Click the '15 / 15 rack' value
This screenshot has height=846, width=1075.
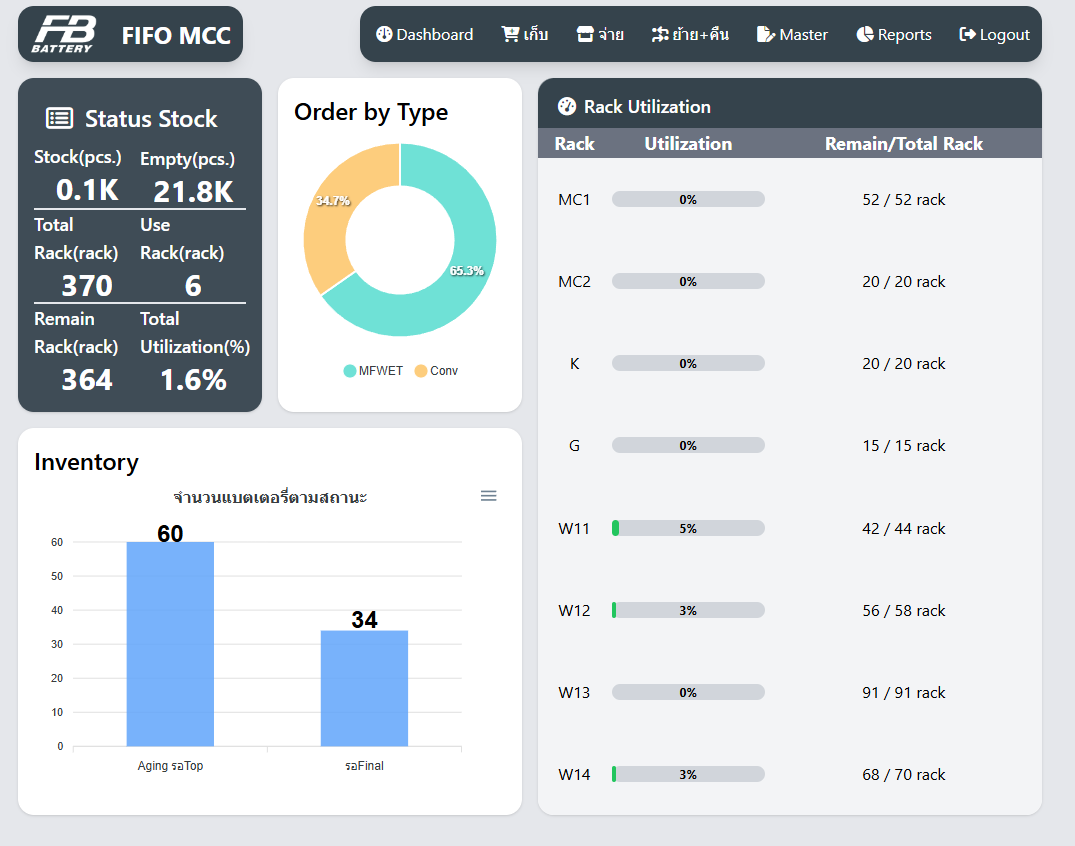tap(904, 446)
